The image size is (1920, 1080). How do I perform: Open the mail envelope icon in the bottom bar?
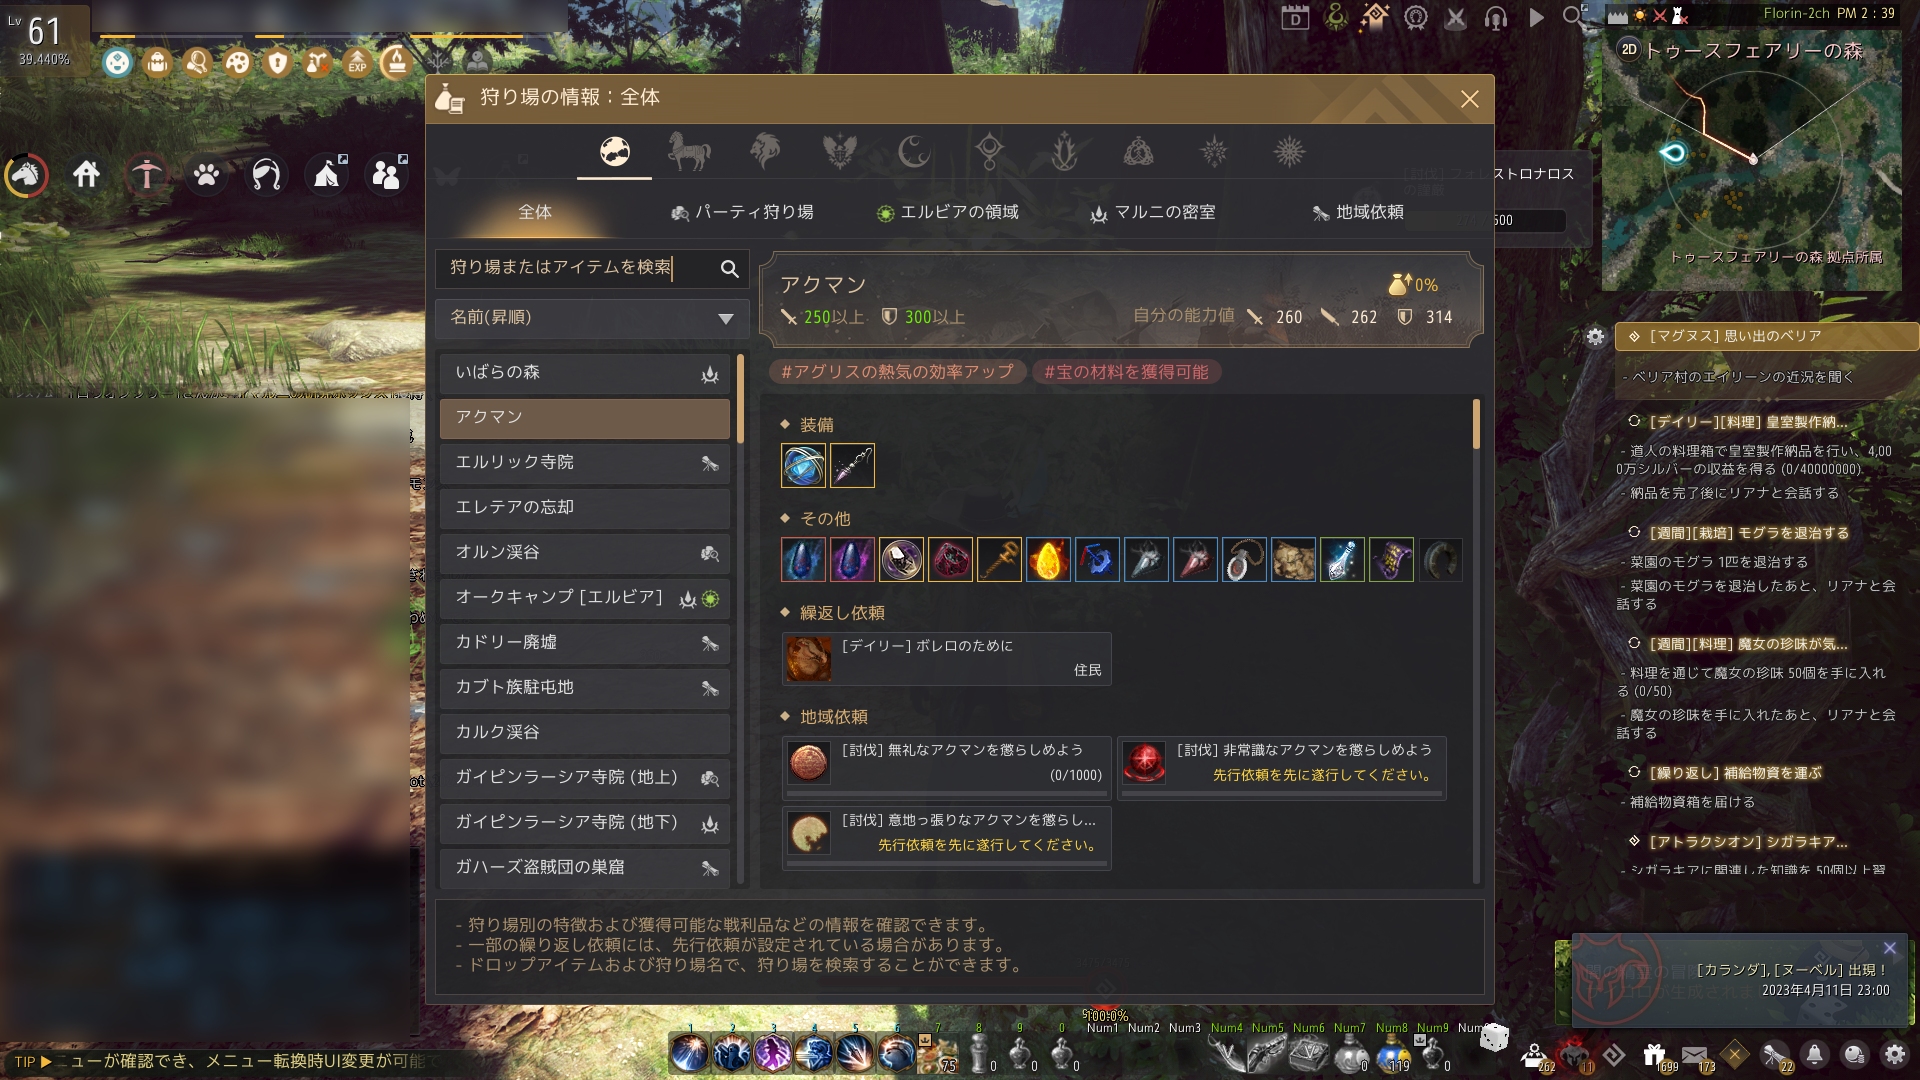1694,1055
